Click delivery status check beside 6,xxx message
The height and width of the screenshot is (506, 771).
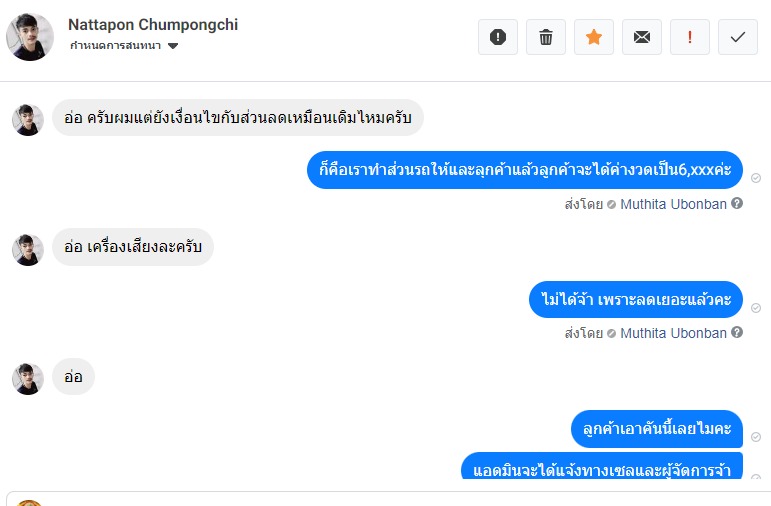coord(756,178)
